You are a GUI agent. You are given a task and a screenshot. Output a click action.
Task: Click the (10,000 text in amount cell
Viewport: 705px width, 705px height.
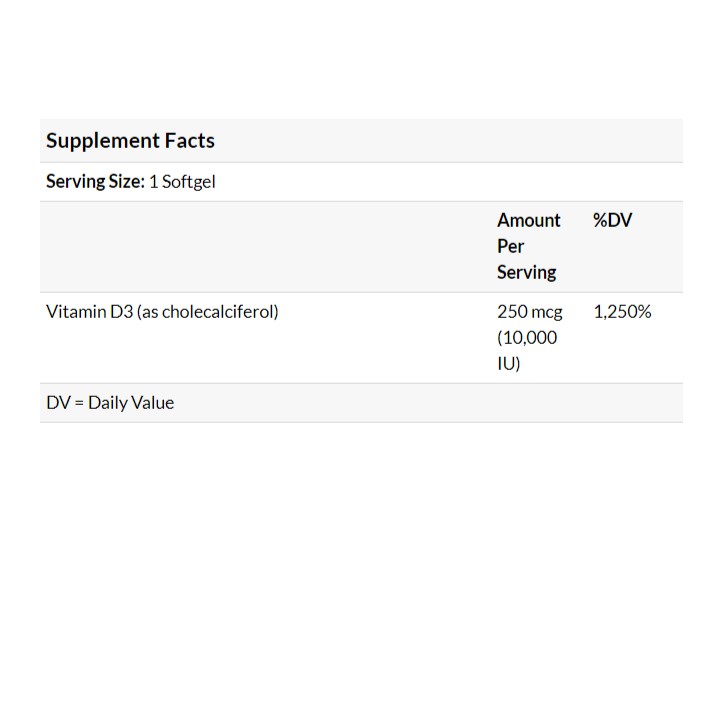click(x=526, y=337)
